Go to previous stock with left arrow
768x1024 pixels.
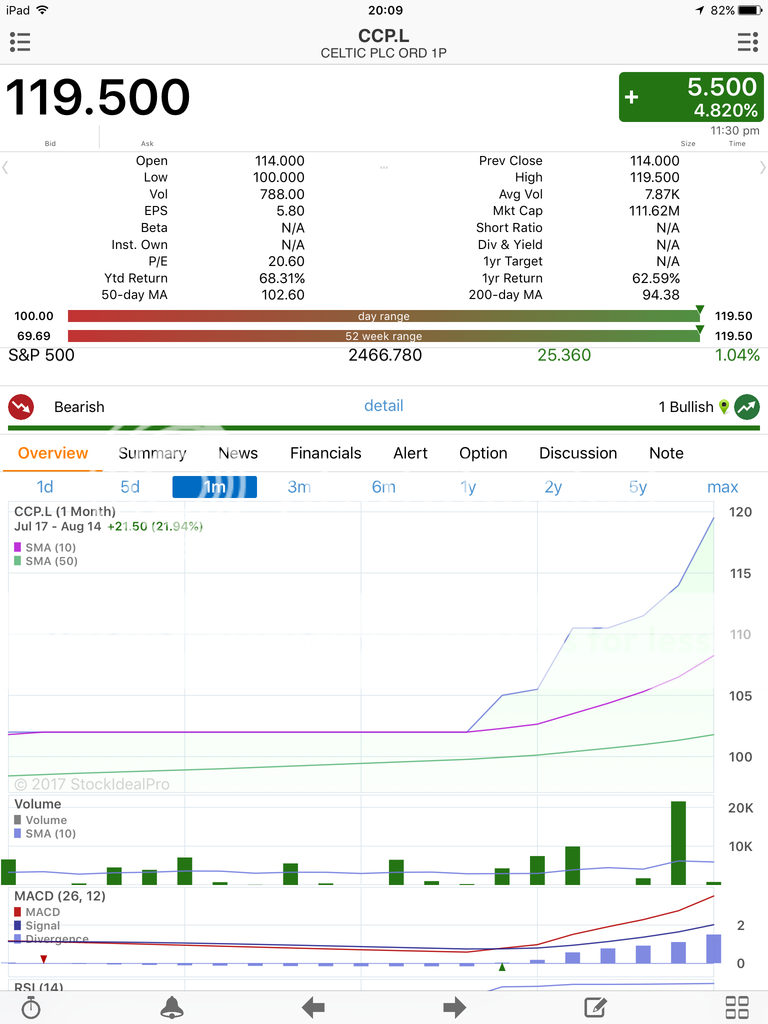tap(313, 1006)
